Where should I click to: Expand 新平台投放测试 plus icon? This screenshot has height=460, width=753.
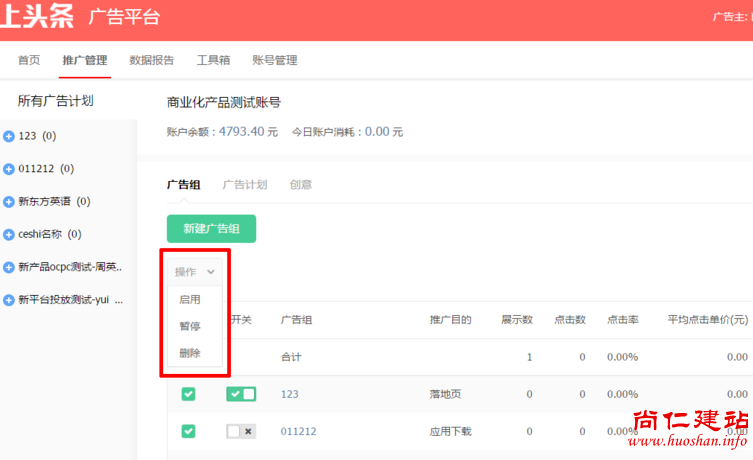(x=9, y=300)
